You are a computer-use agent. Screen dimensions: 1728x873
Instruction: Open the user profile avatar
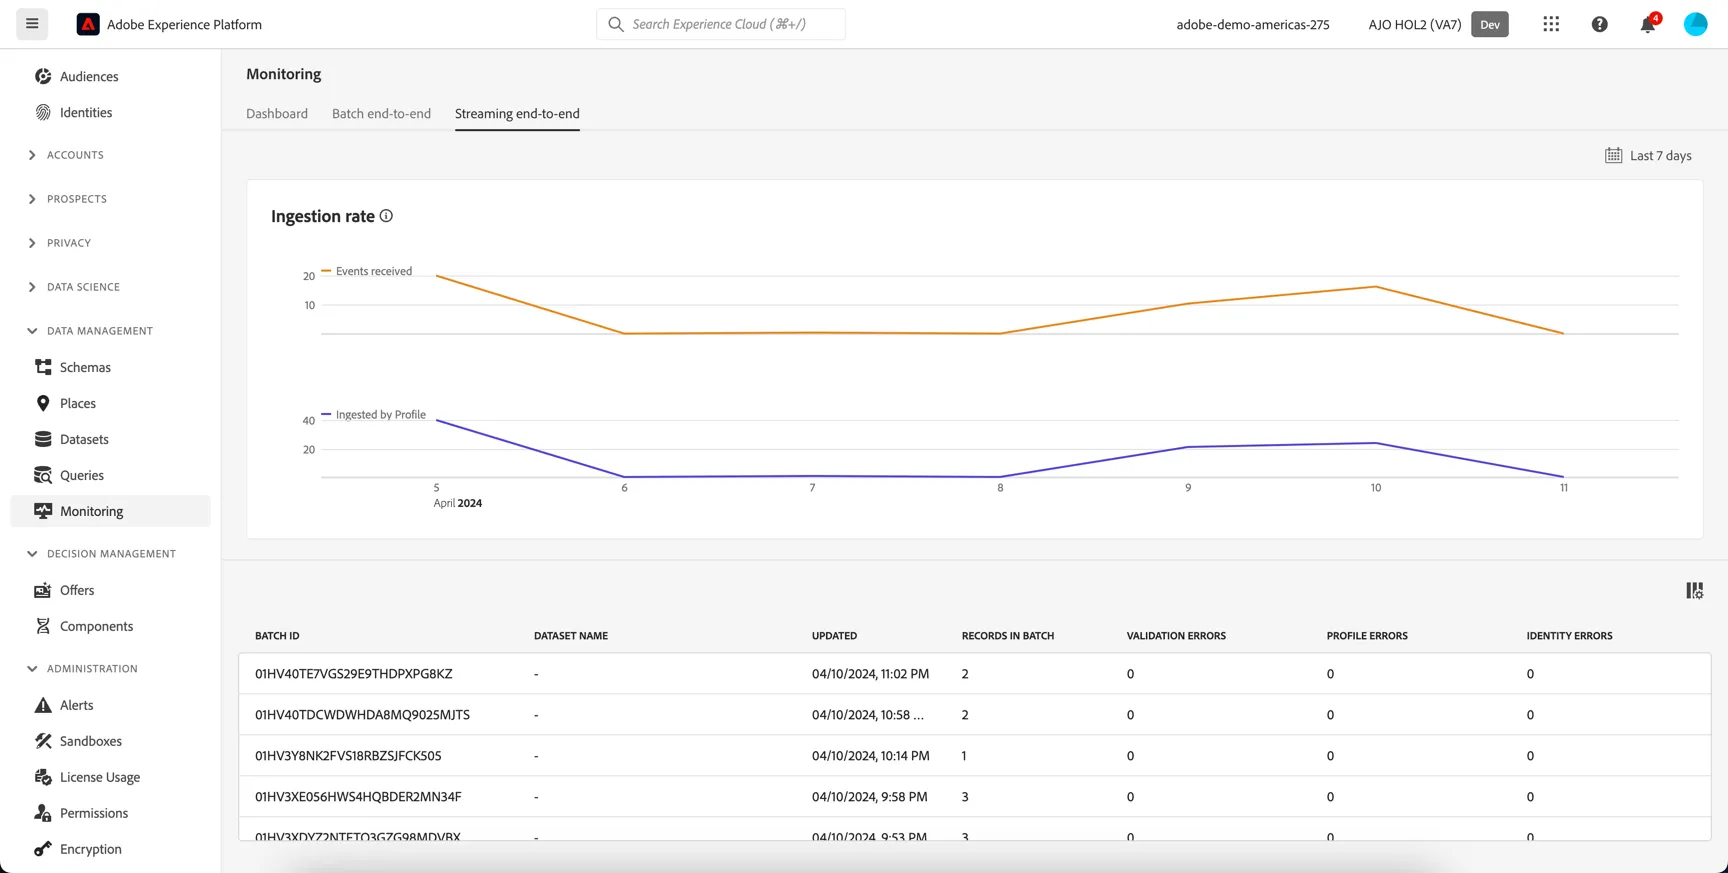[x=1696, y=24]
